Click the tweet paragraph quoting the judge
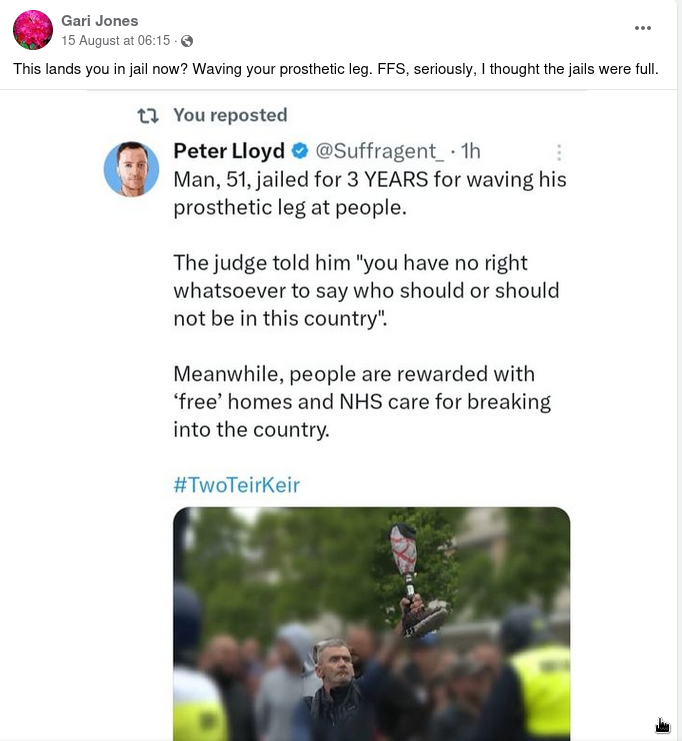Viewport: 682px width, 741px height. 366,291
